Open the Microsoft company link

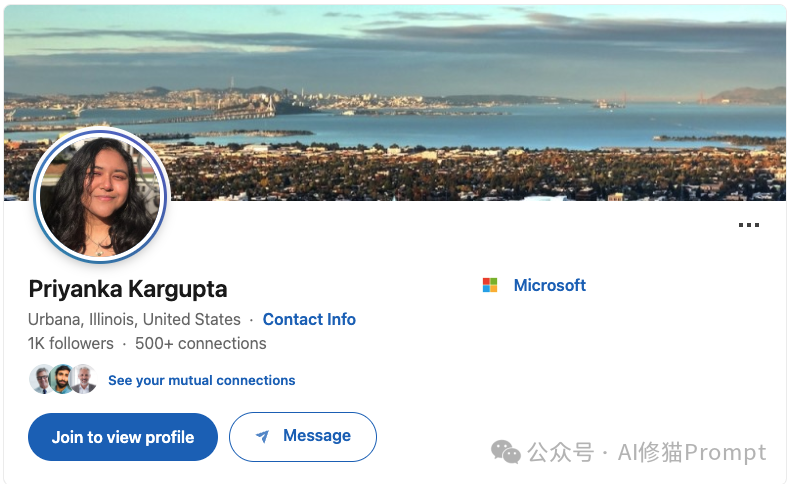[549, 285]
